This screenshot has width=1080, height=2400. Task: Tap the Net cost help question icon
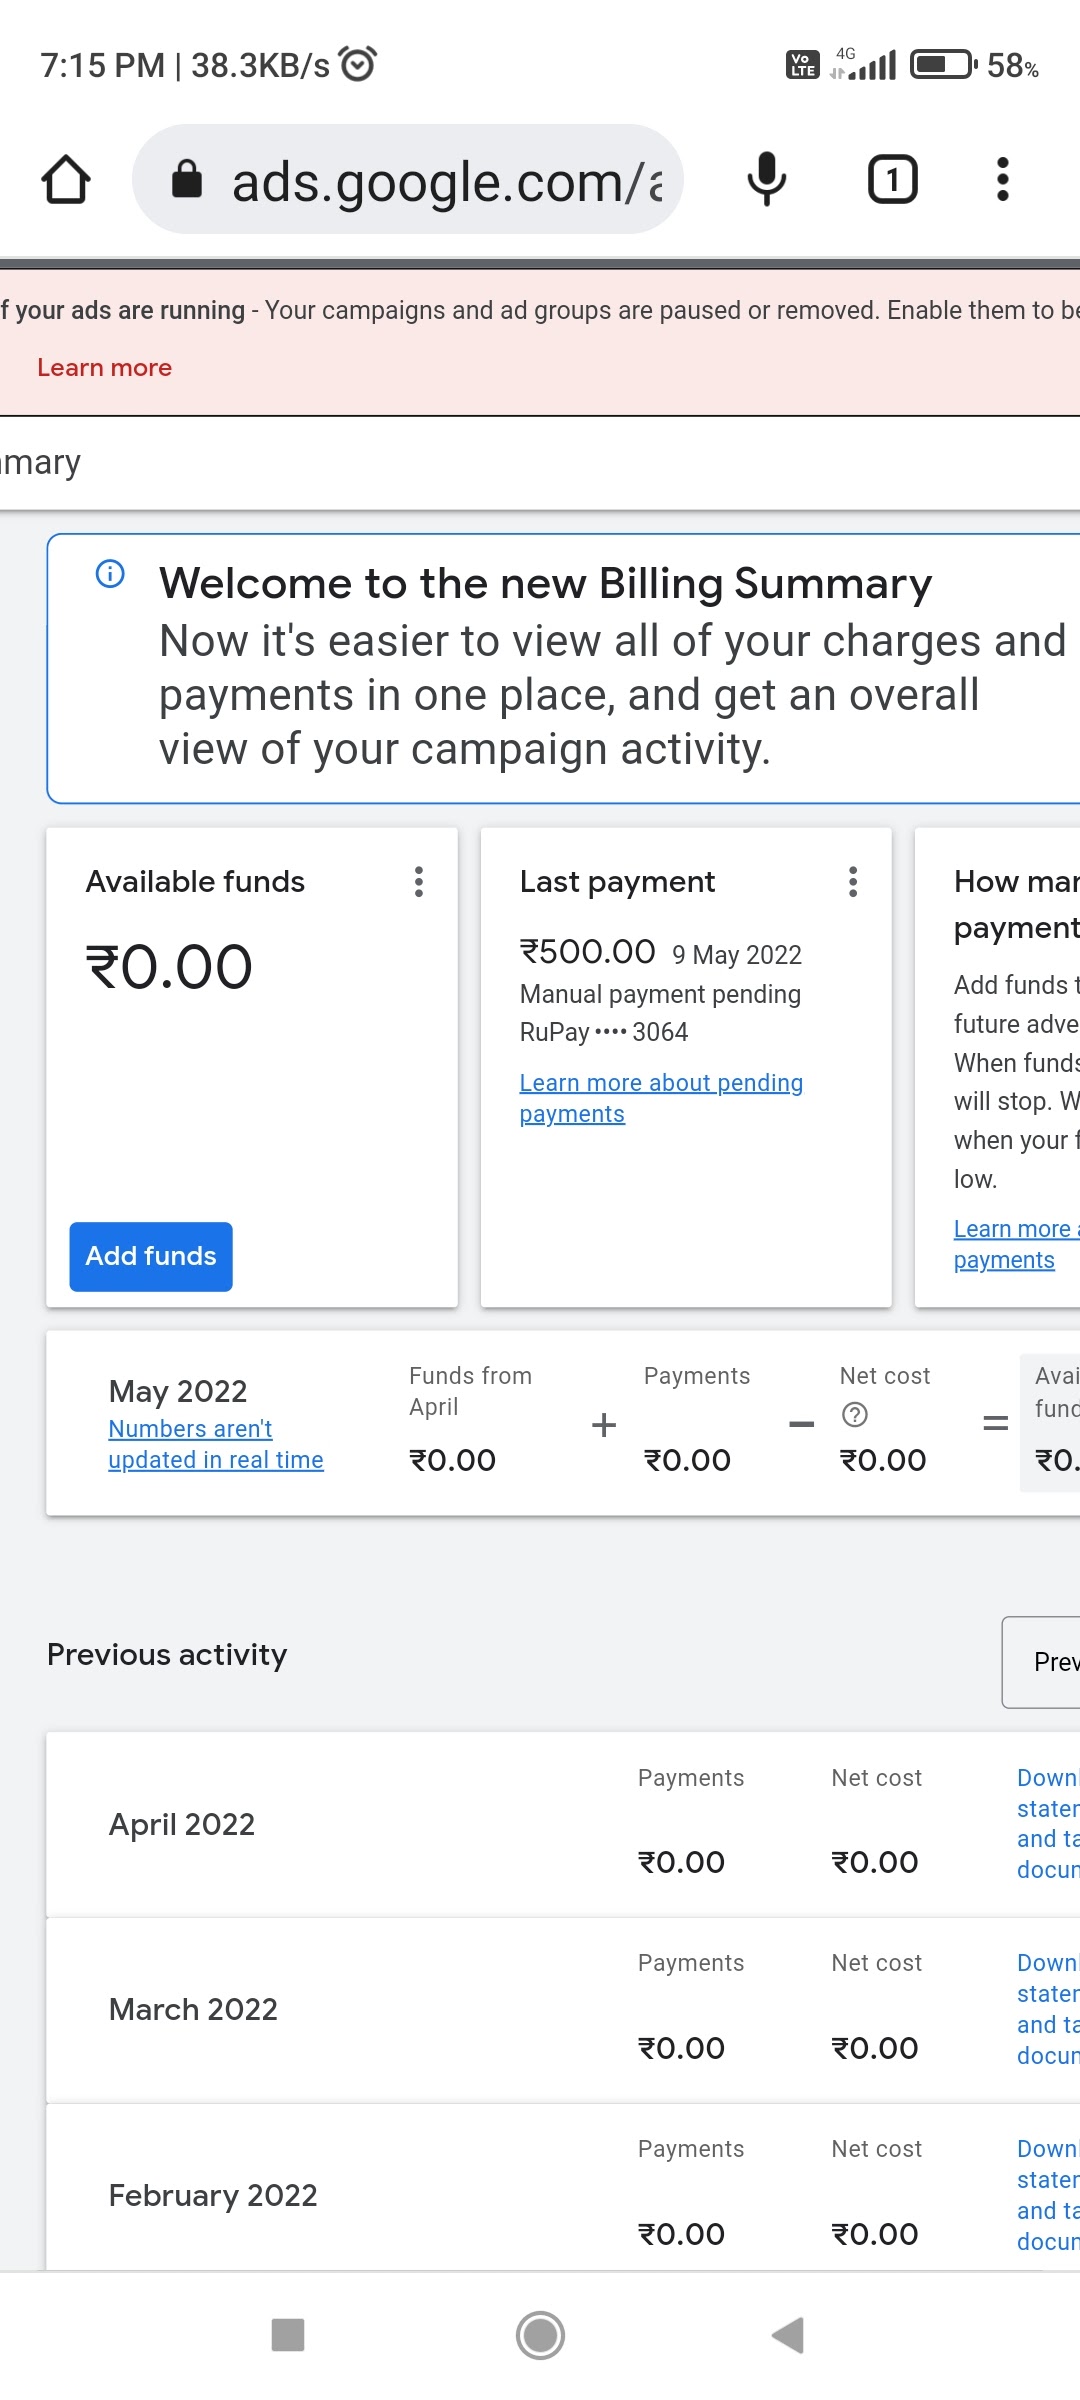click(855, 1414)
